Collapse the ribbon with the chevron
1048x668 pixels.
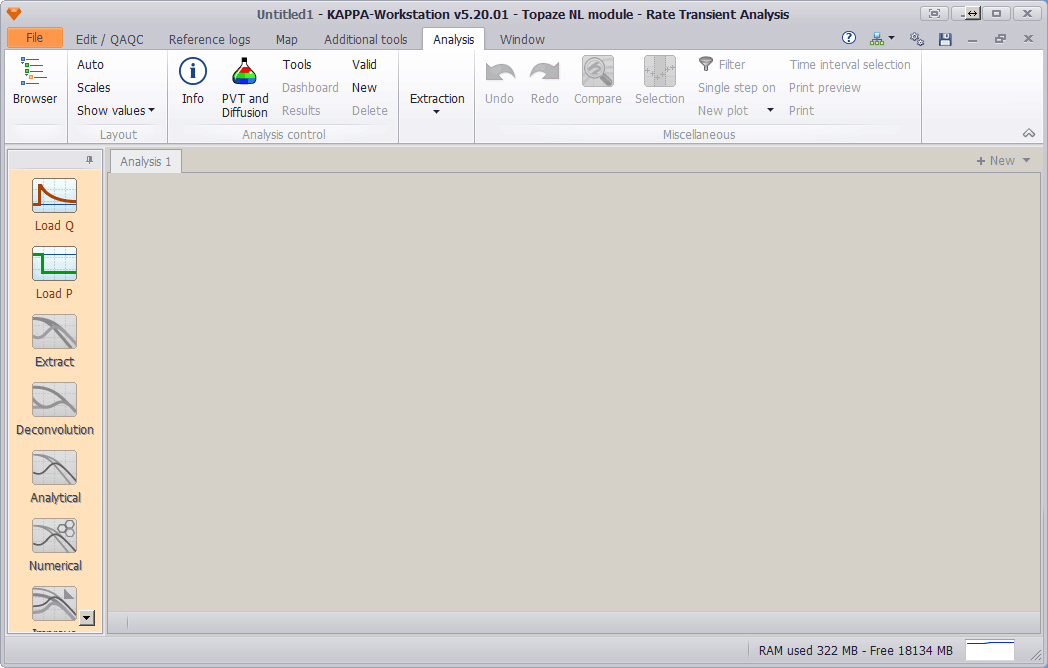coord(1029,133)
